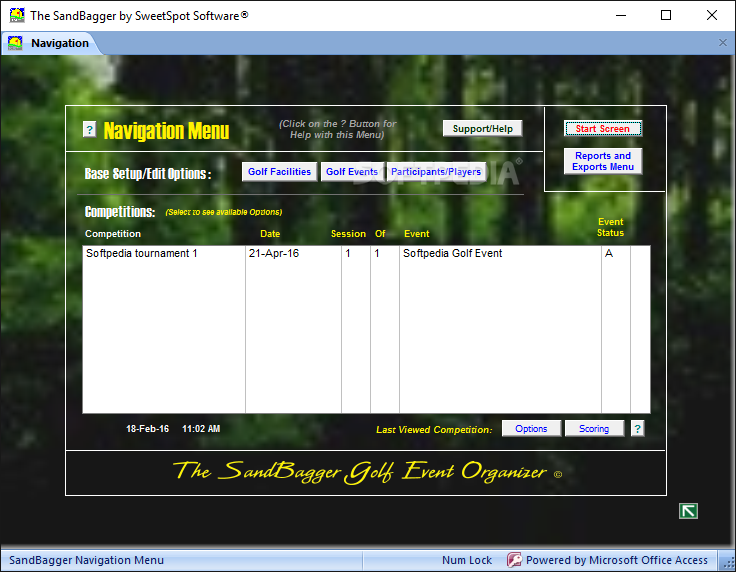
Task: Close the Navigation tab with the X
Action: [x=723, y=43]
